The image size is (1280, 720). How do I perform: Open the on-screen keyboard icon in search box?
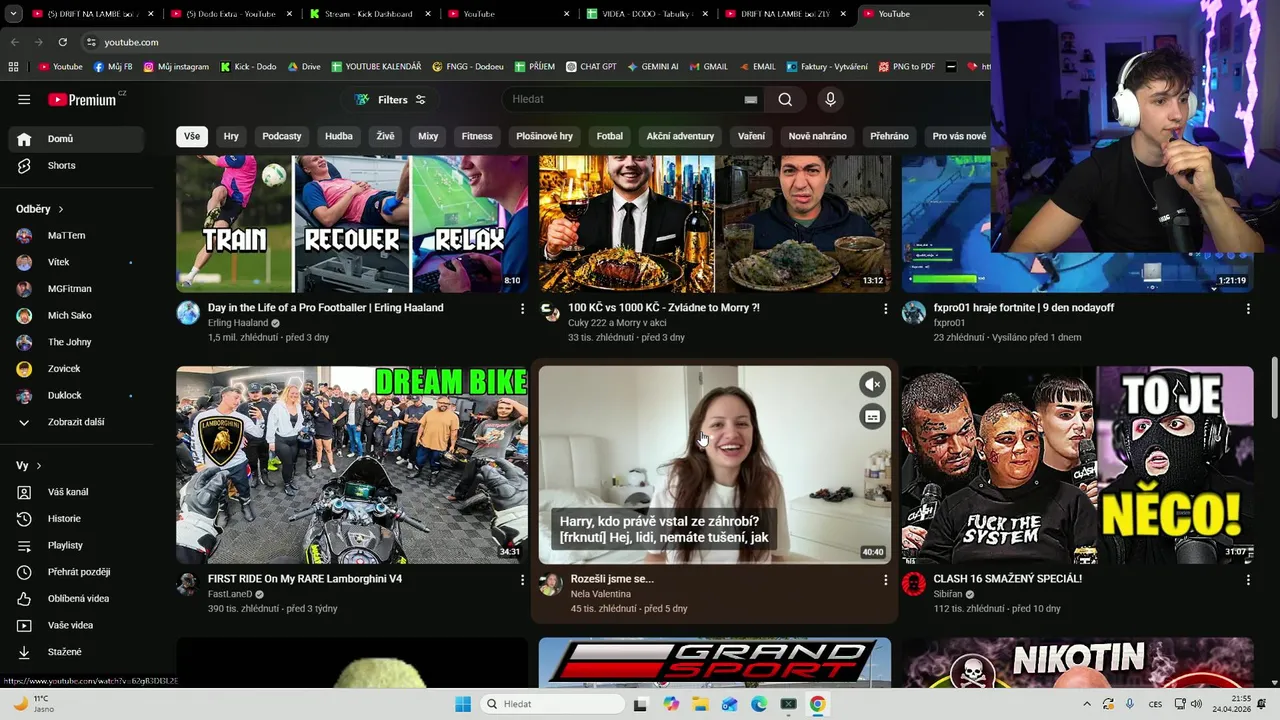[751, 99]
